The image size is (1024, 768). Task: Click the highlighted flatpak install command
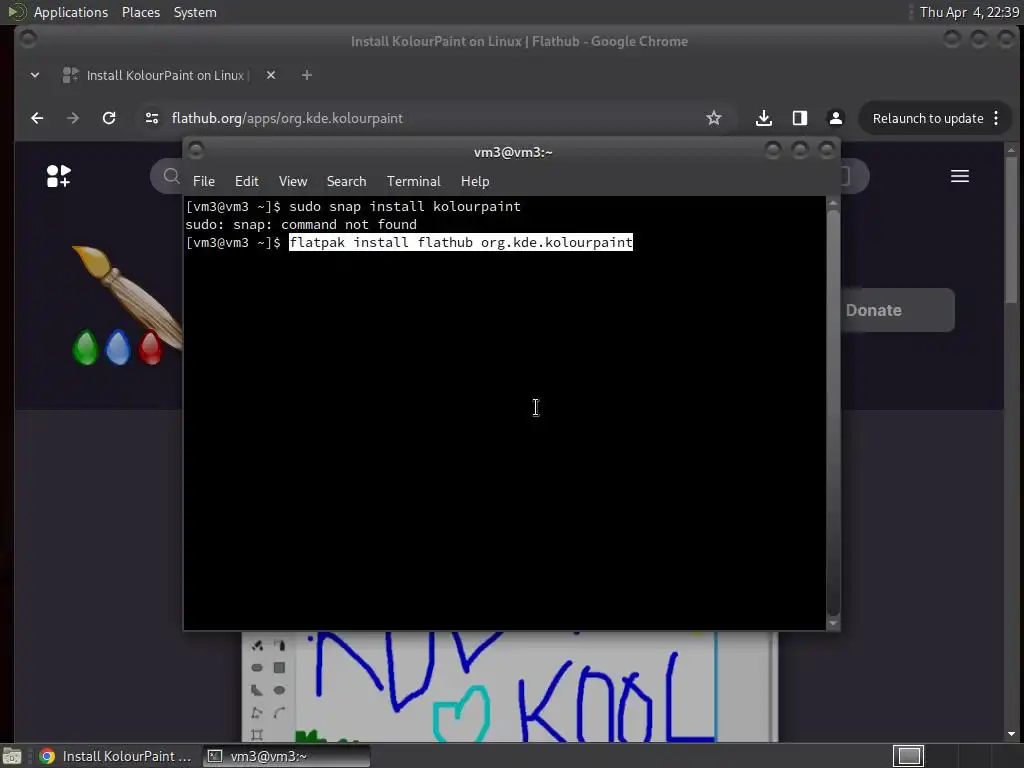461,242
